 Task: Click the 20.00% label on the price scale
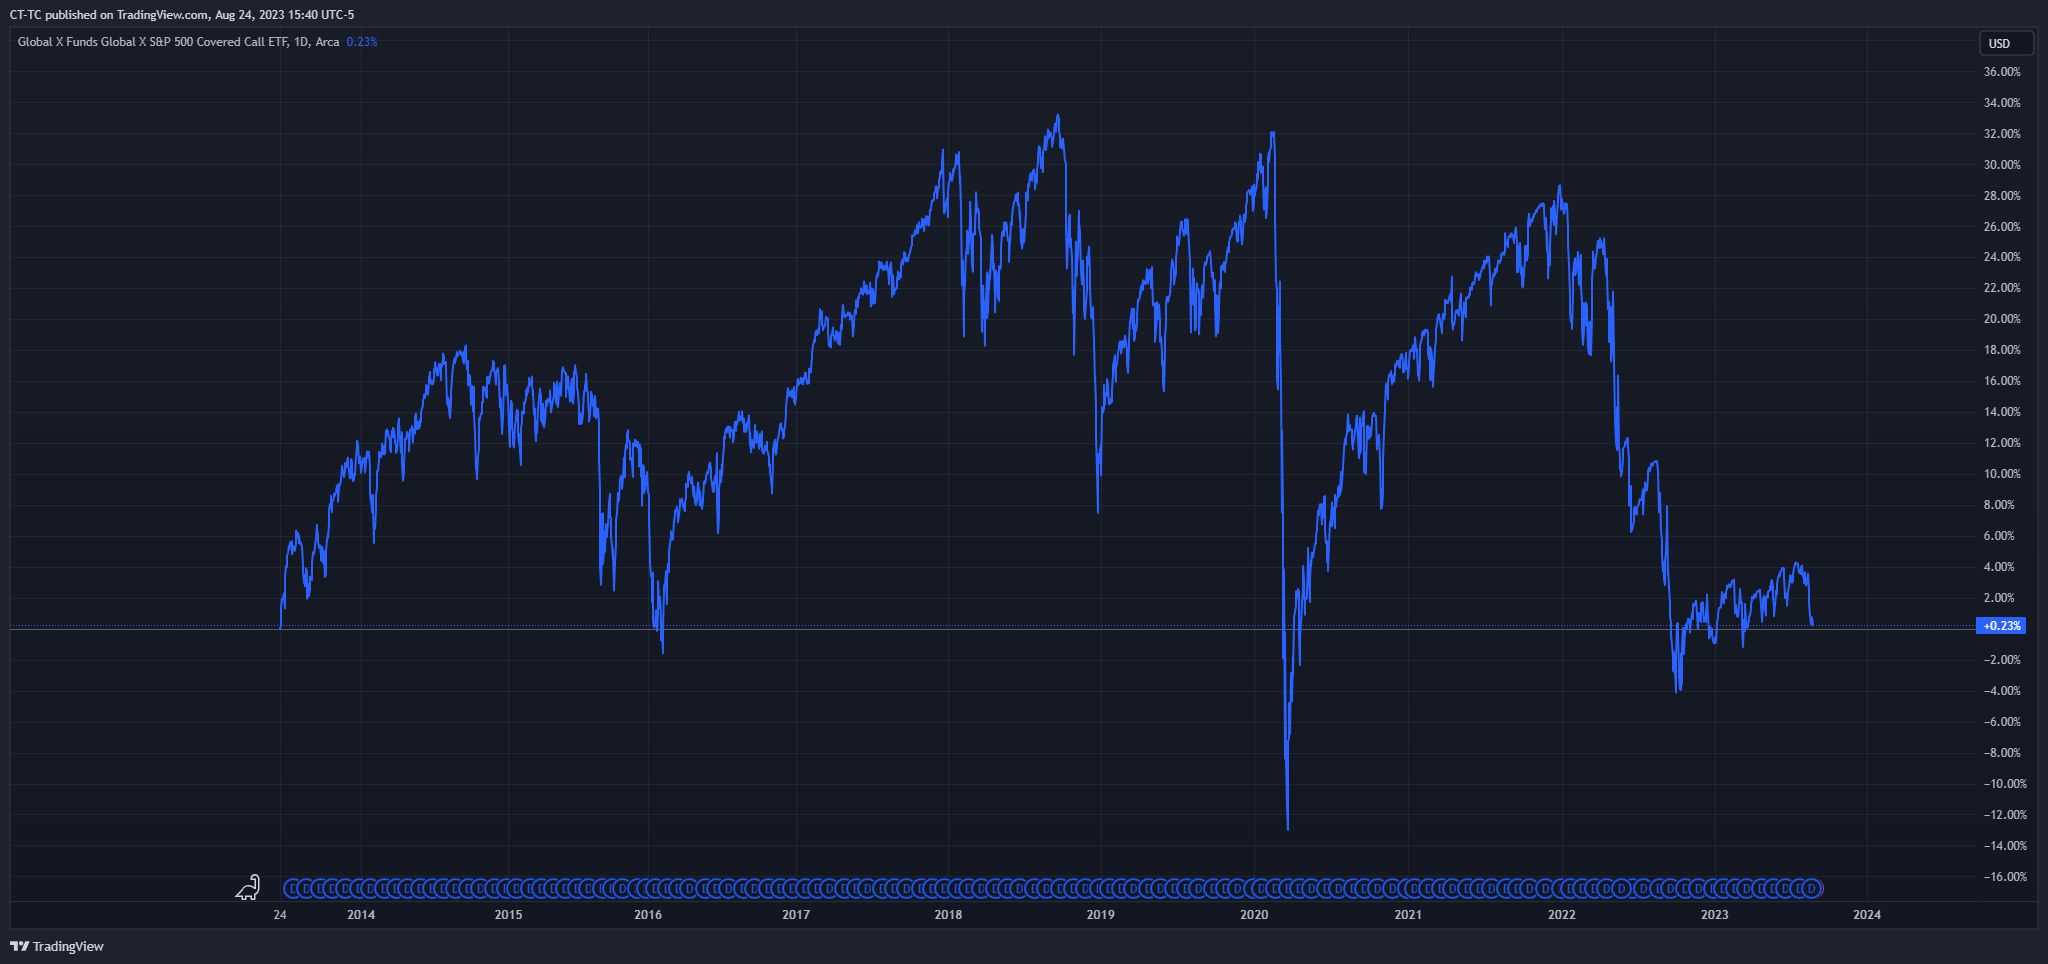click(x=2002, y=319)
